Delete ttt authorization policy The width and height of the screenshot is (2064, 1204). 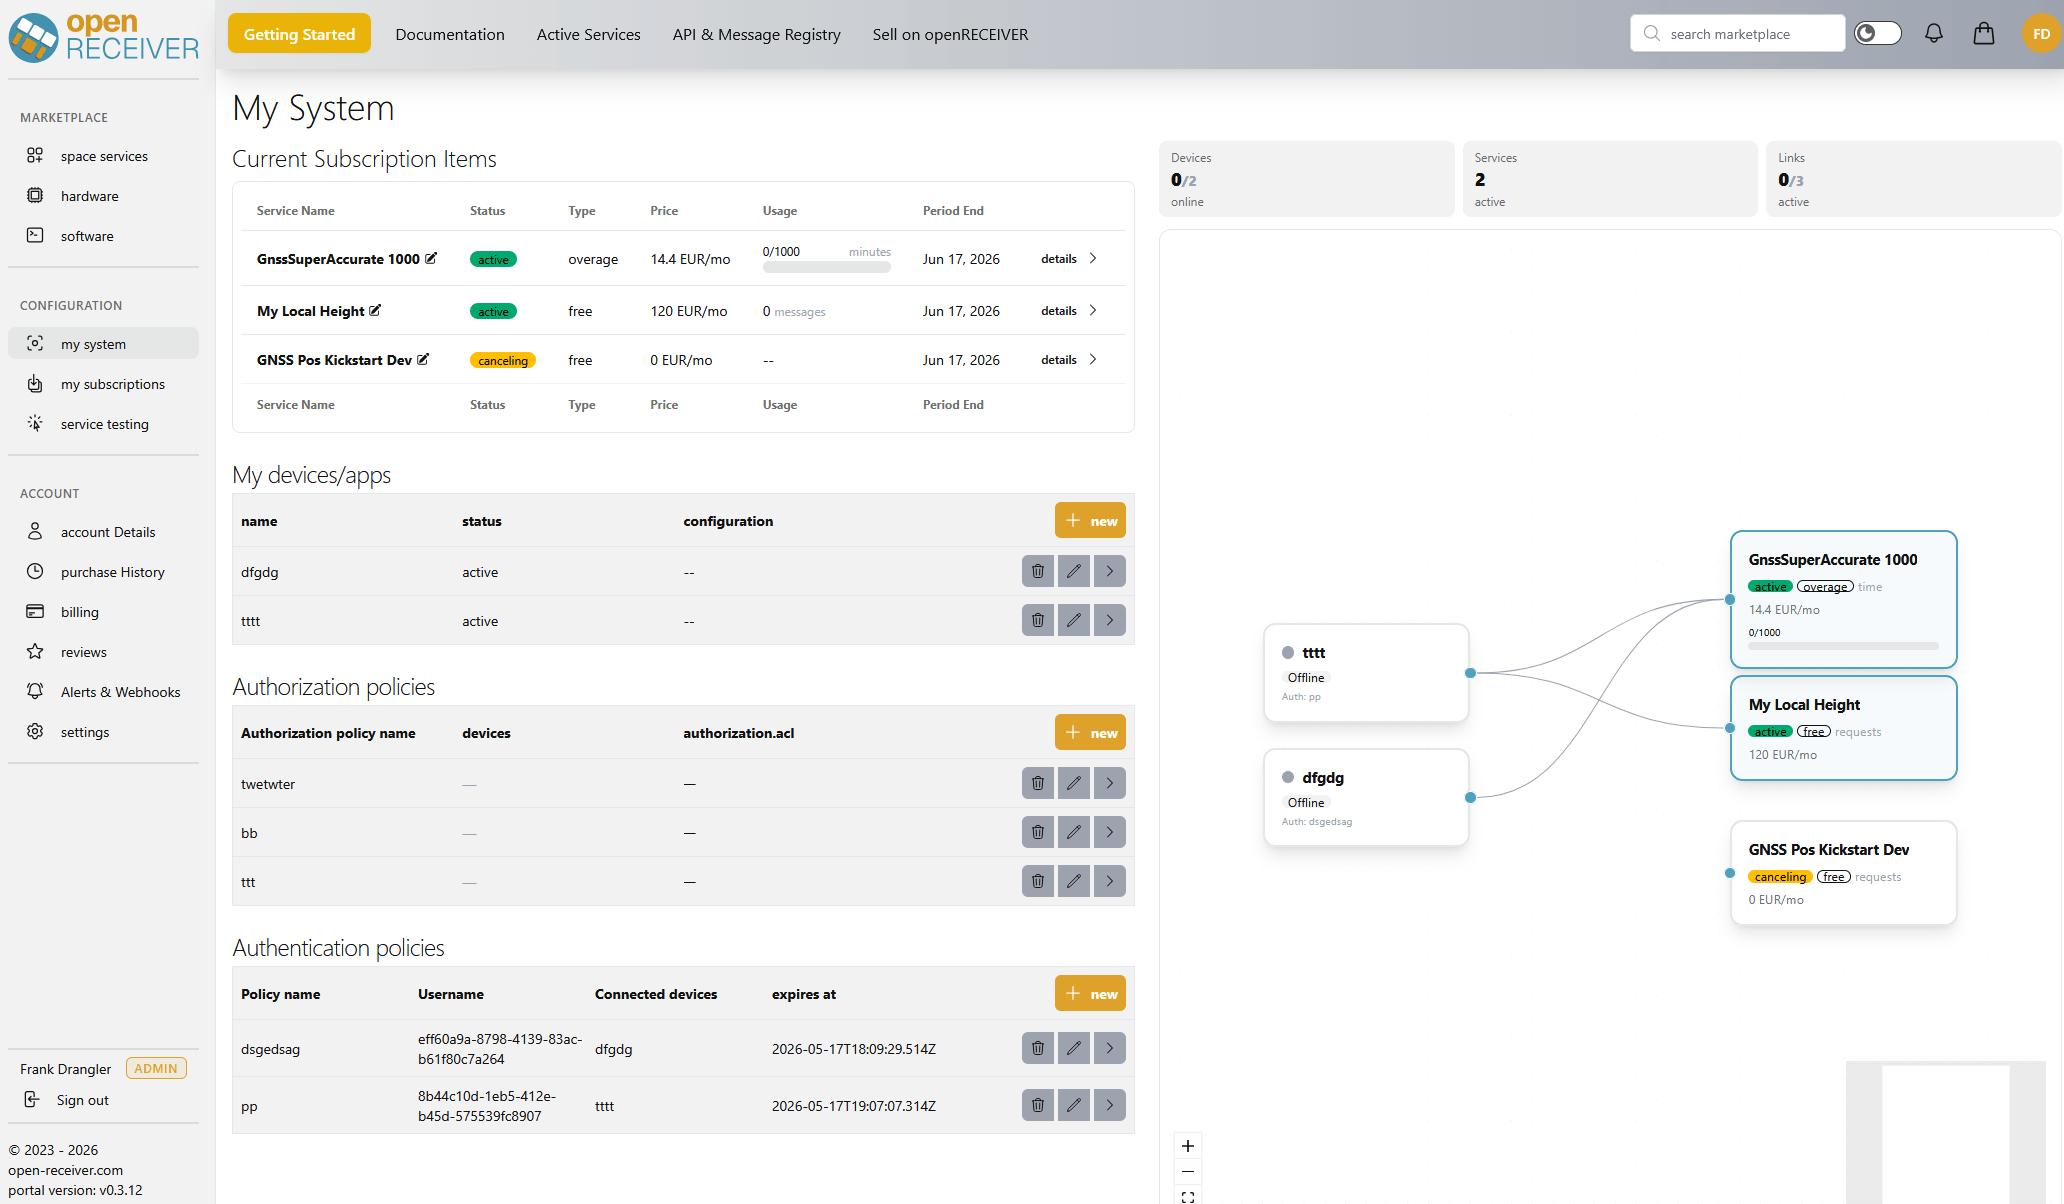click(x=1038, y=881)
